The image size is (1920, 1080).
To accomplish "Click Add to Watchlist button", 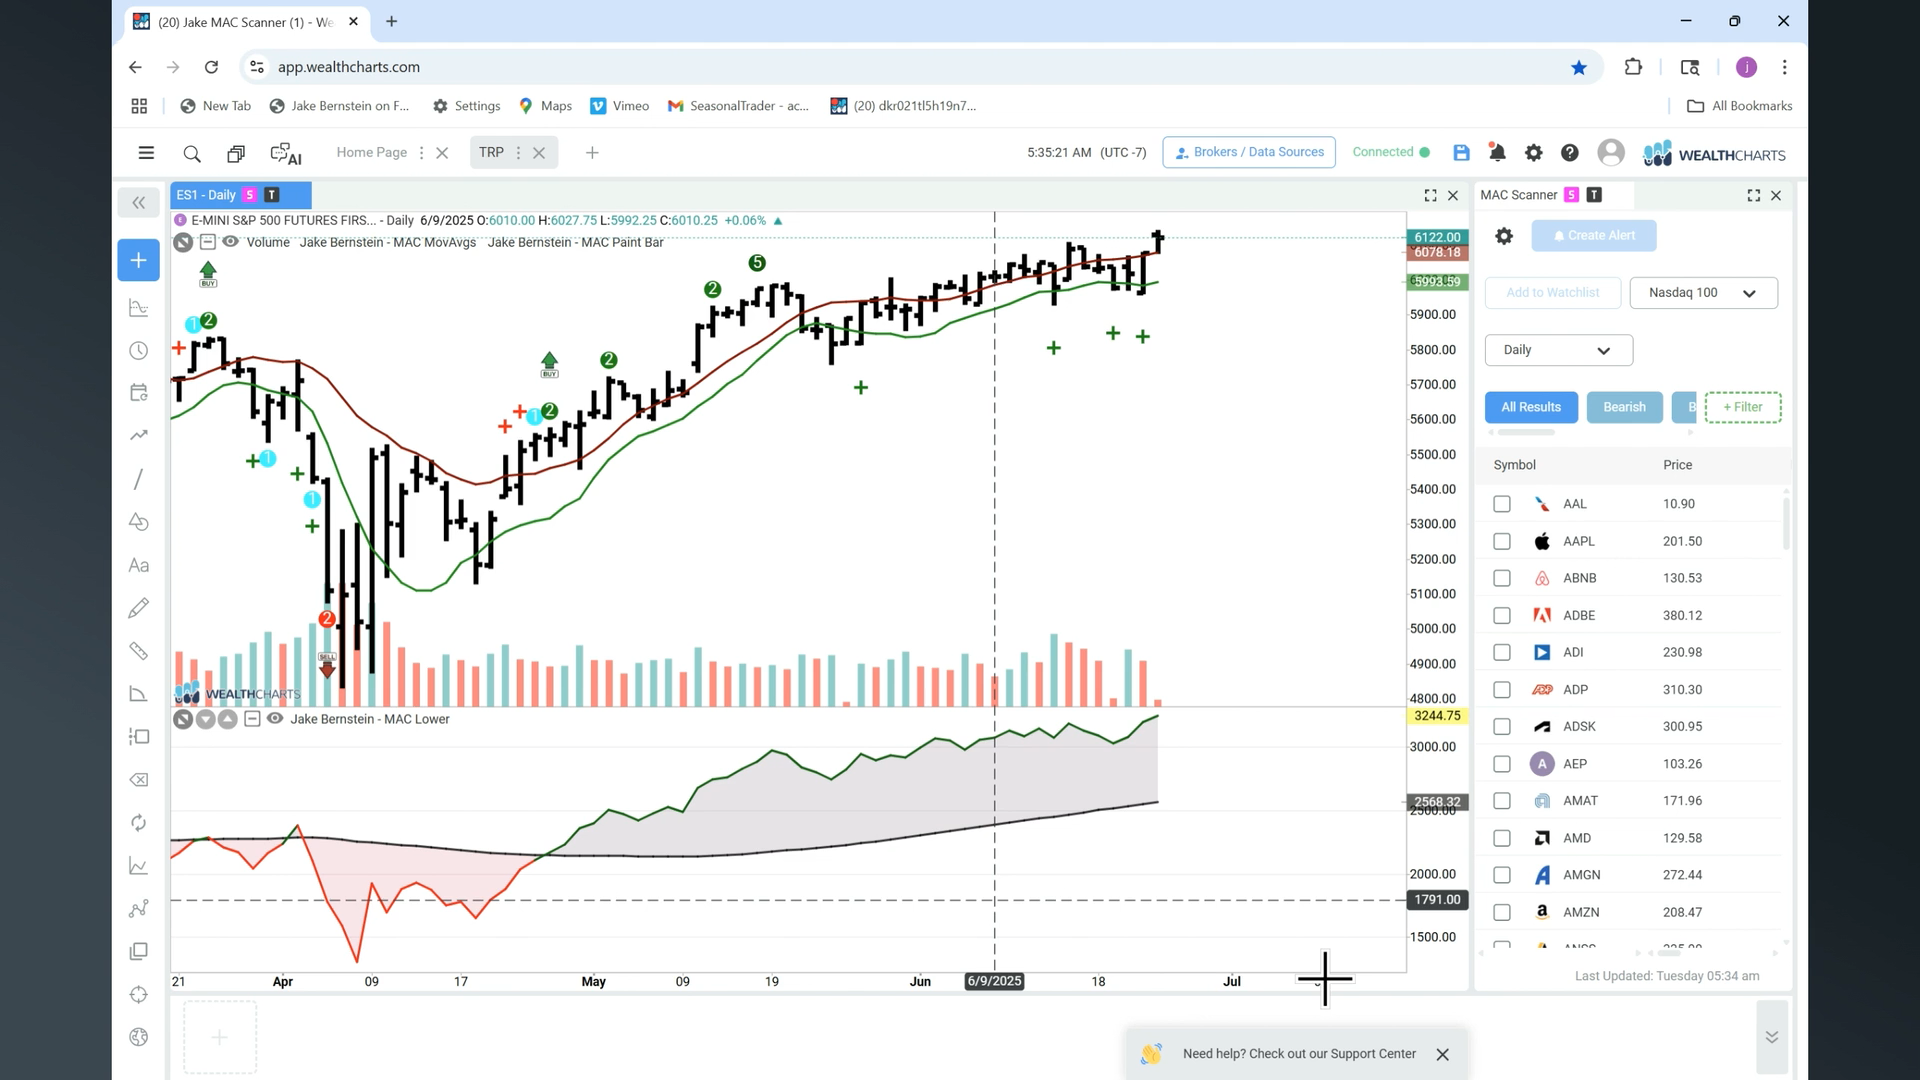I will 1552,293.
